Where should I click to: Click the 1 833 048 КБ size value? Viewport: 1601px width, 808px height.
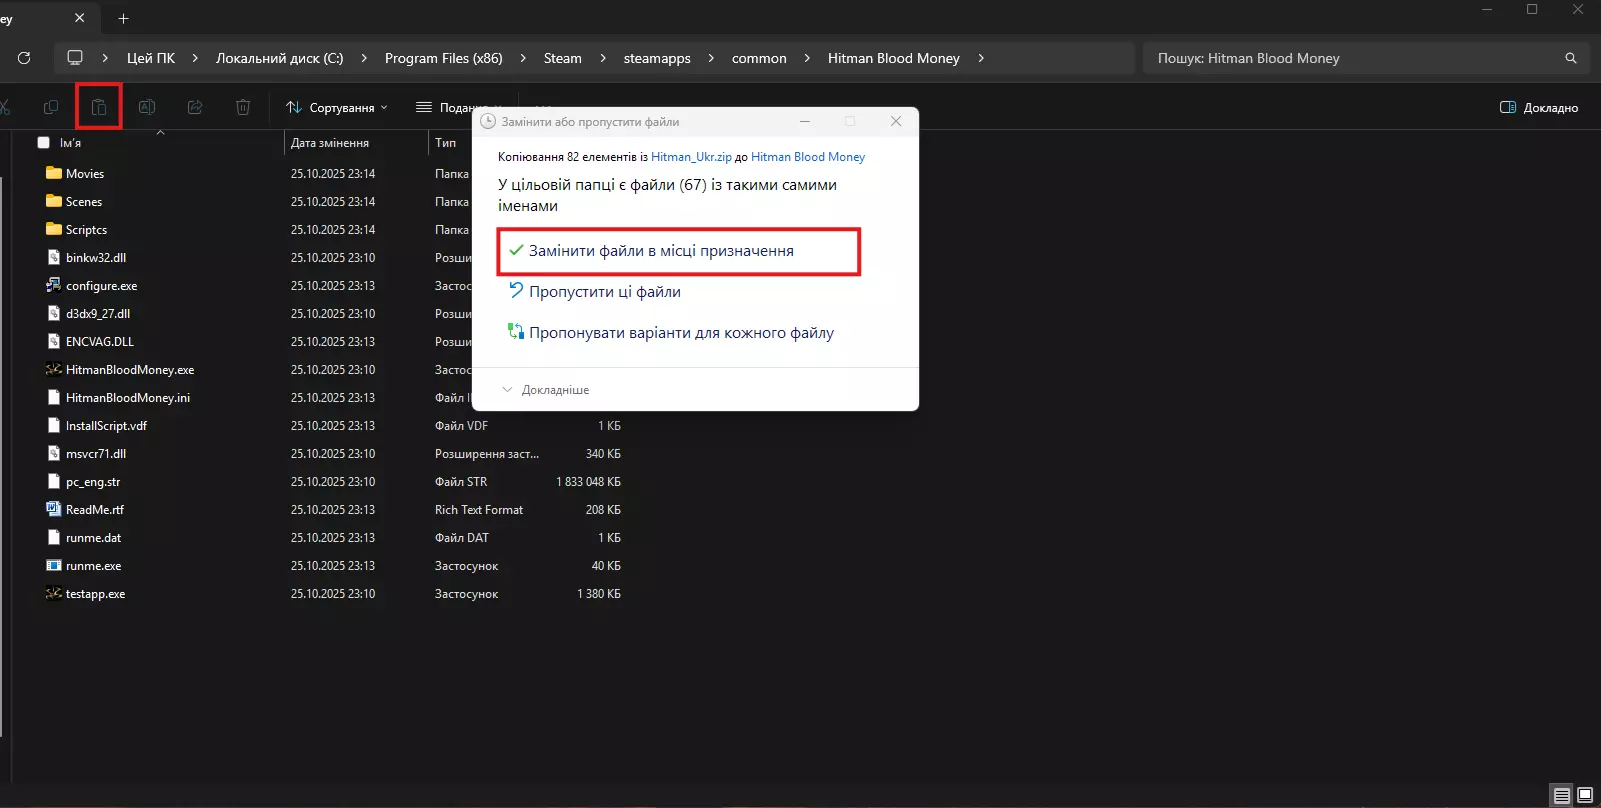588,481
